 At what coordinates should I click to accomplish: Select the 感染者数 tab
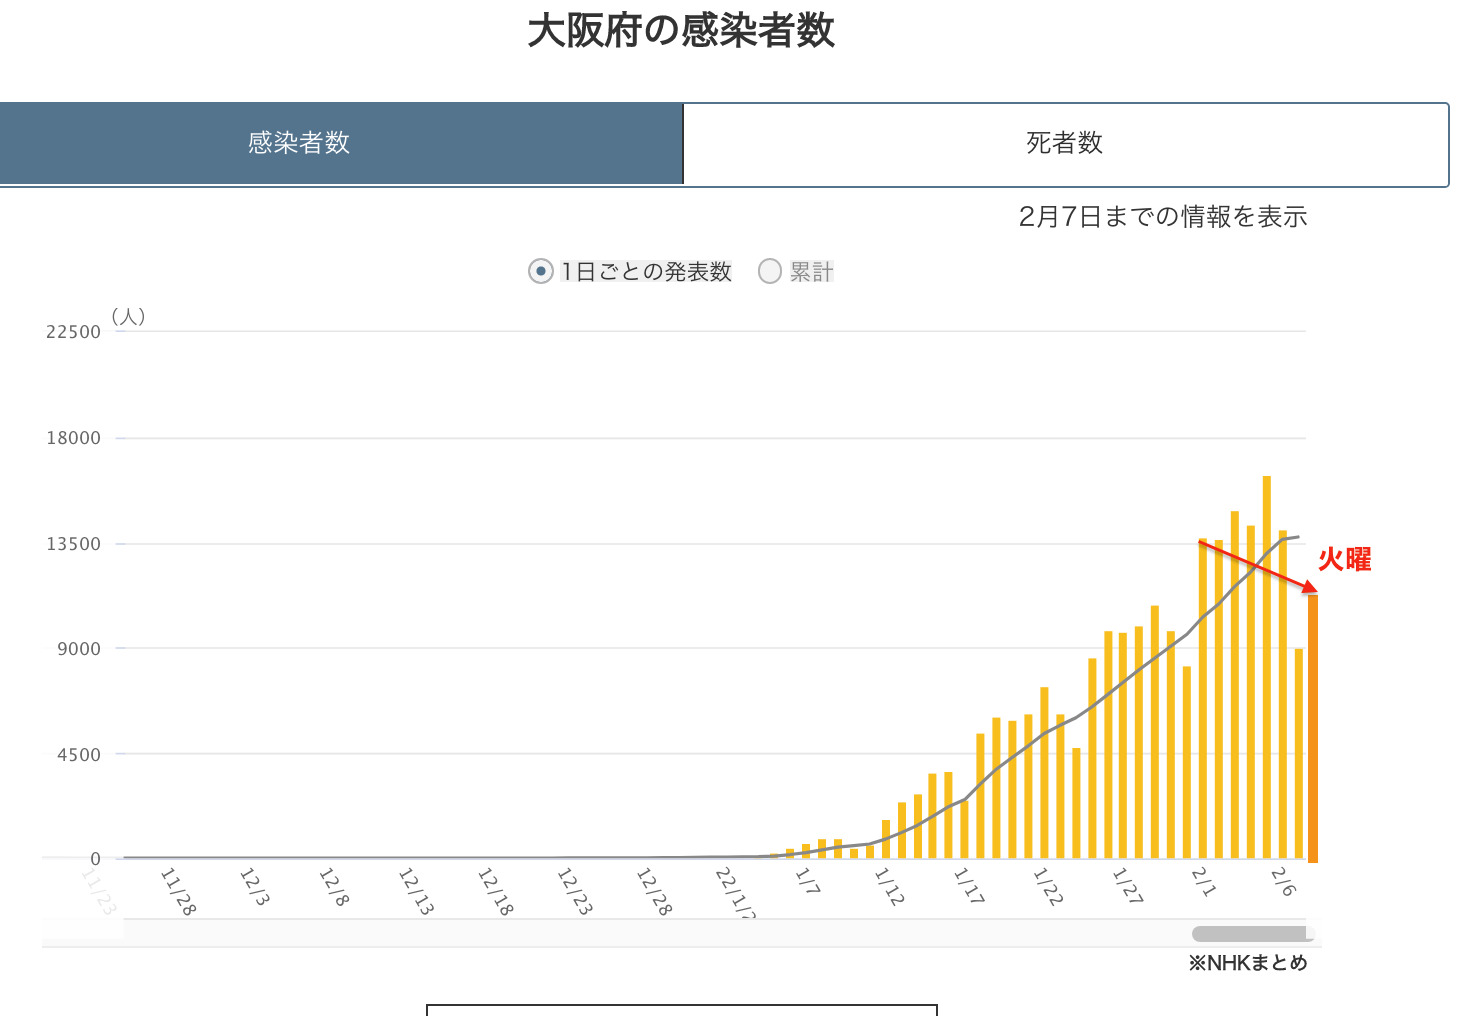(300, 144)
